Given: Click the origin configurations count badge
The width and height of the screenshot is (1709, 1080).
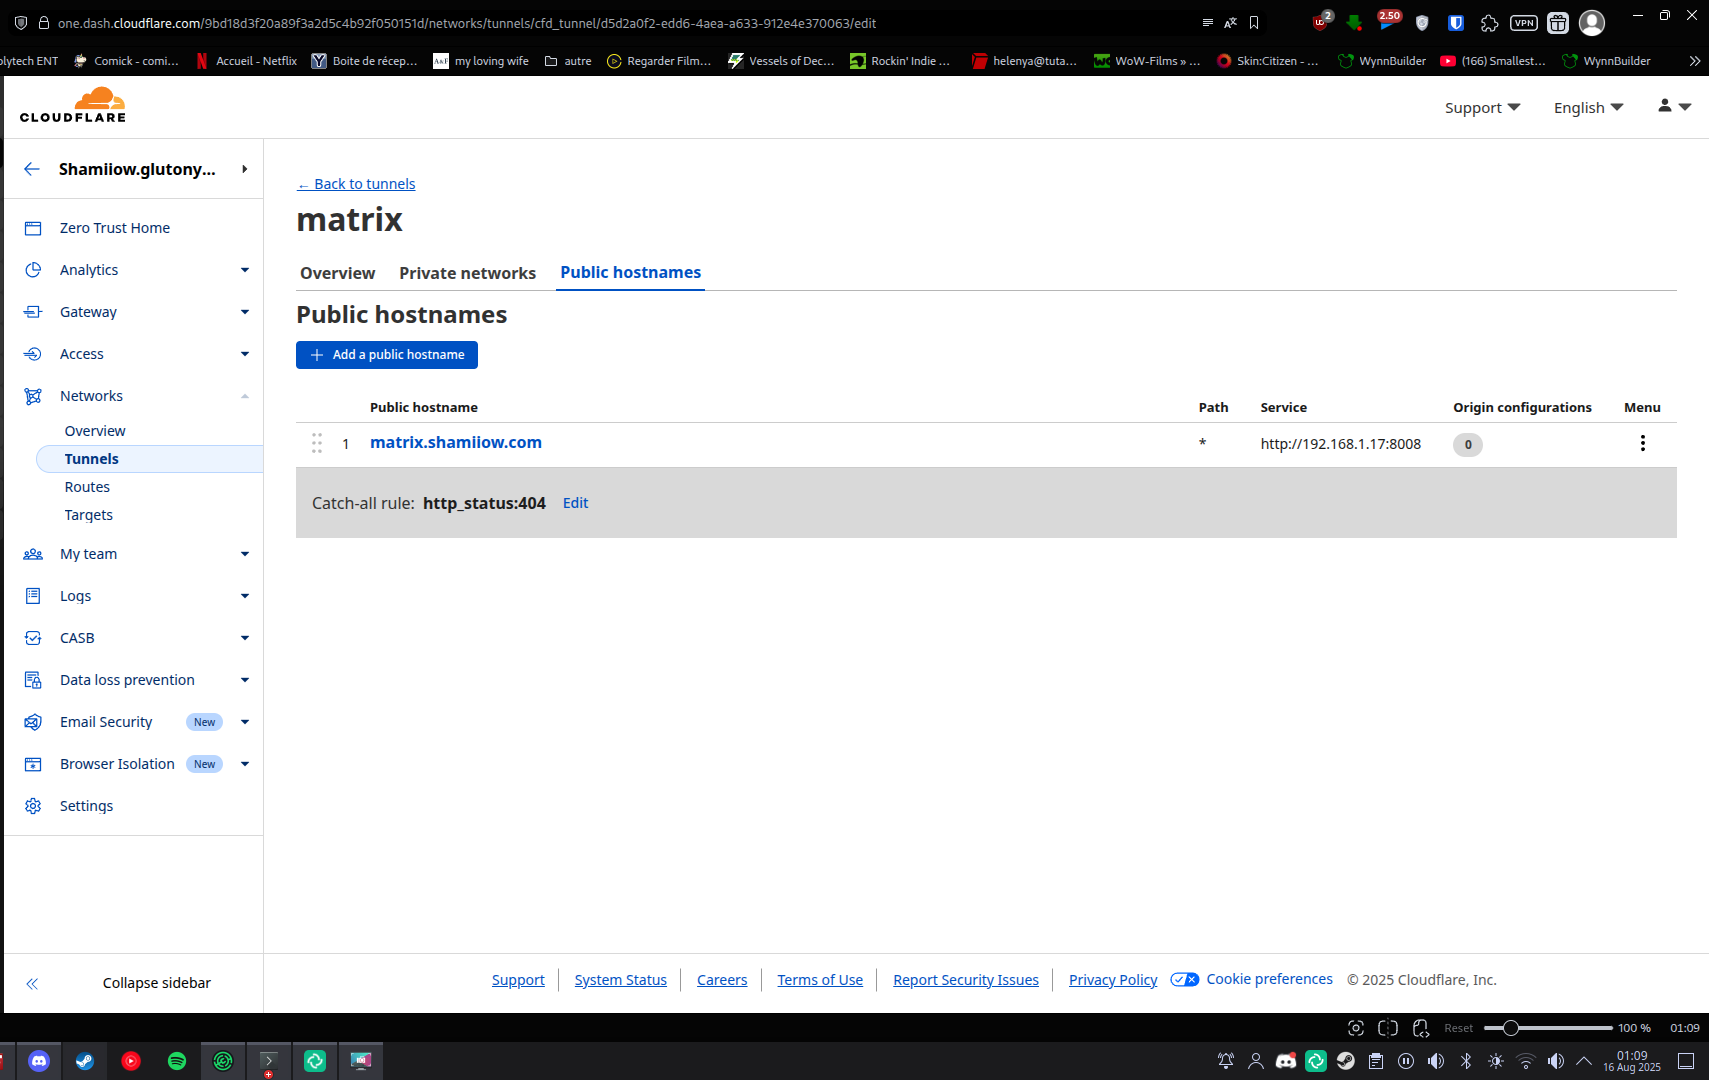Looking at the screenshot, I should (1468, 445).
